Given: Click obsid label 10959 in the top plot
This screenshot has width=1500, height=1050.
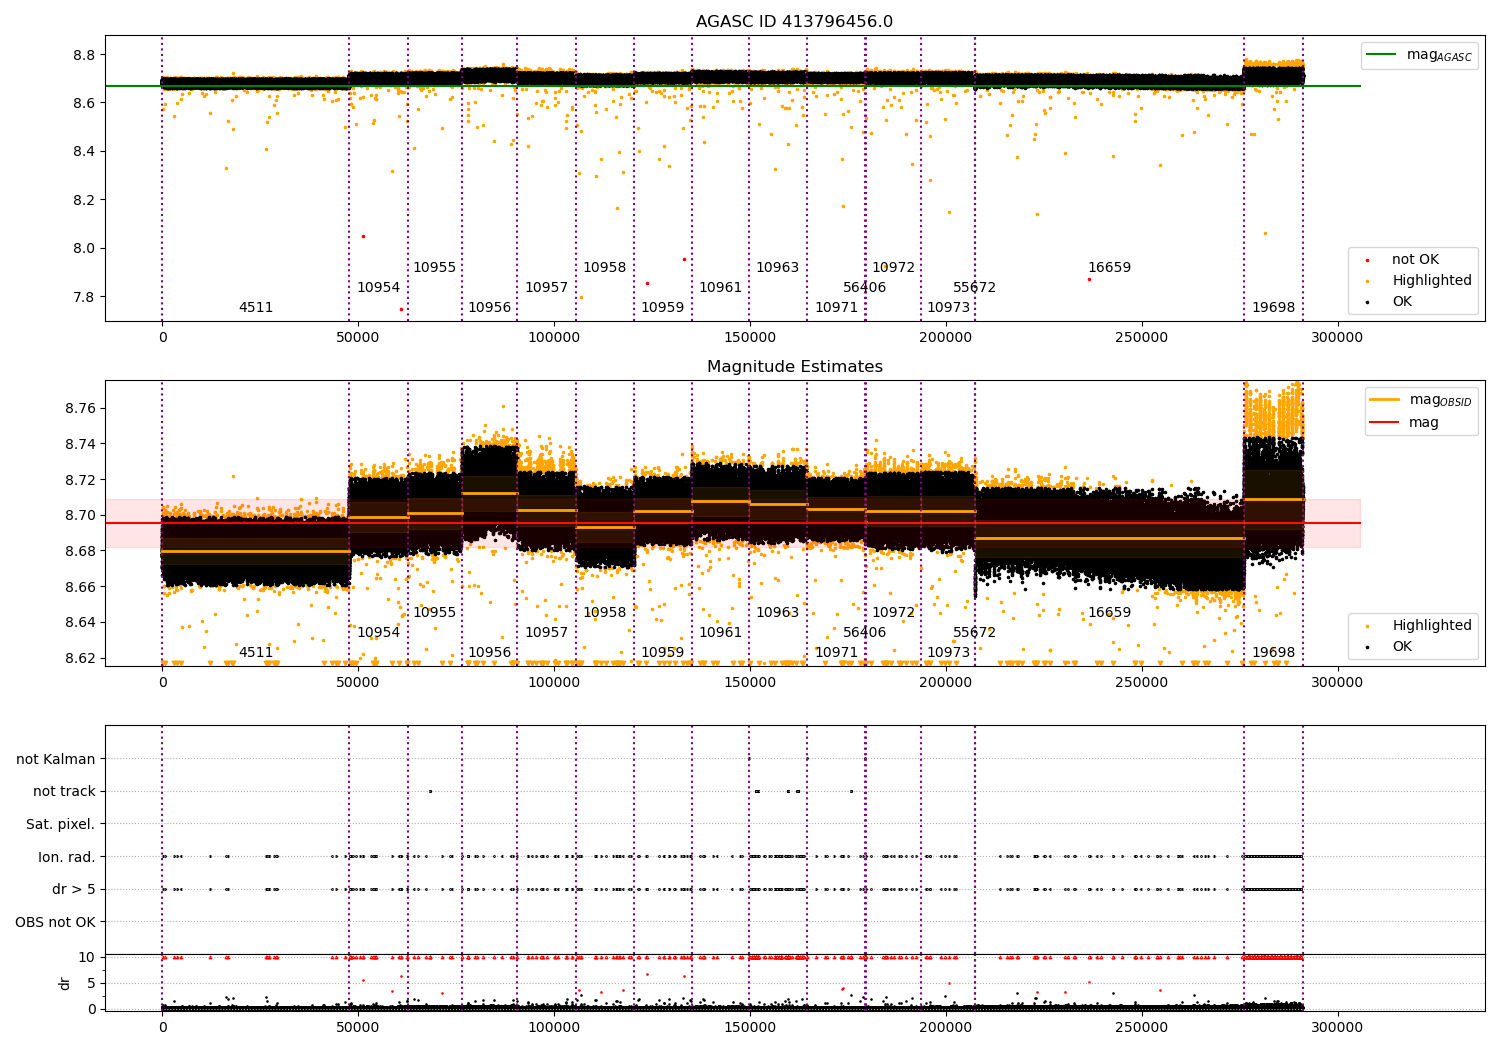Looking at the screenshot, I should coord(662,308).
